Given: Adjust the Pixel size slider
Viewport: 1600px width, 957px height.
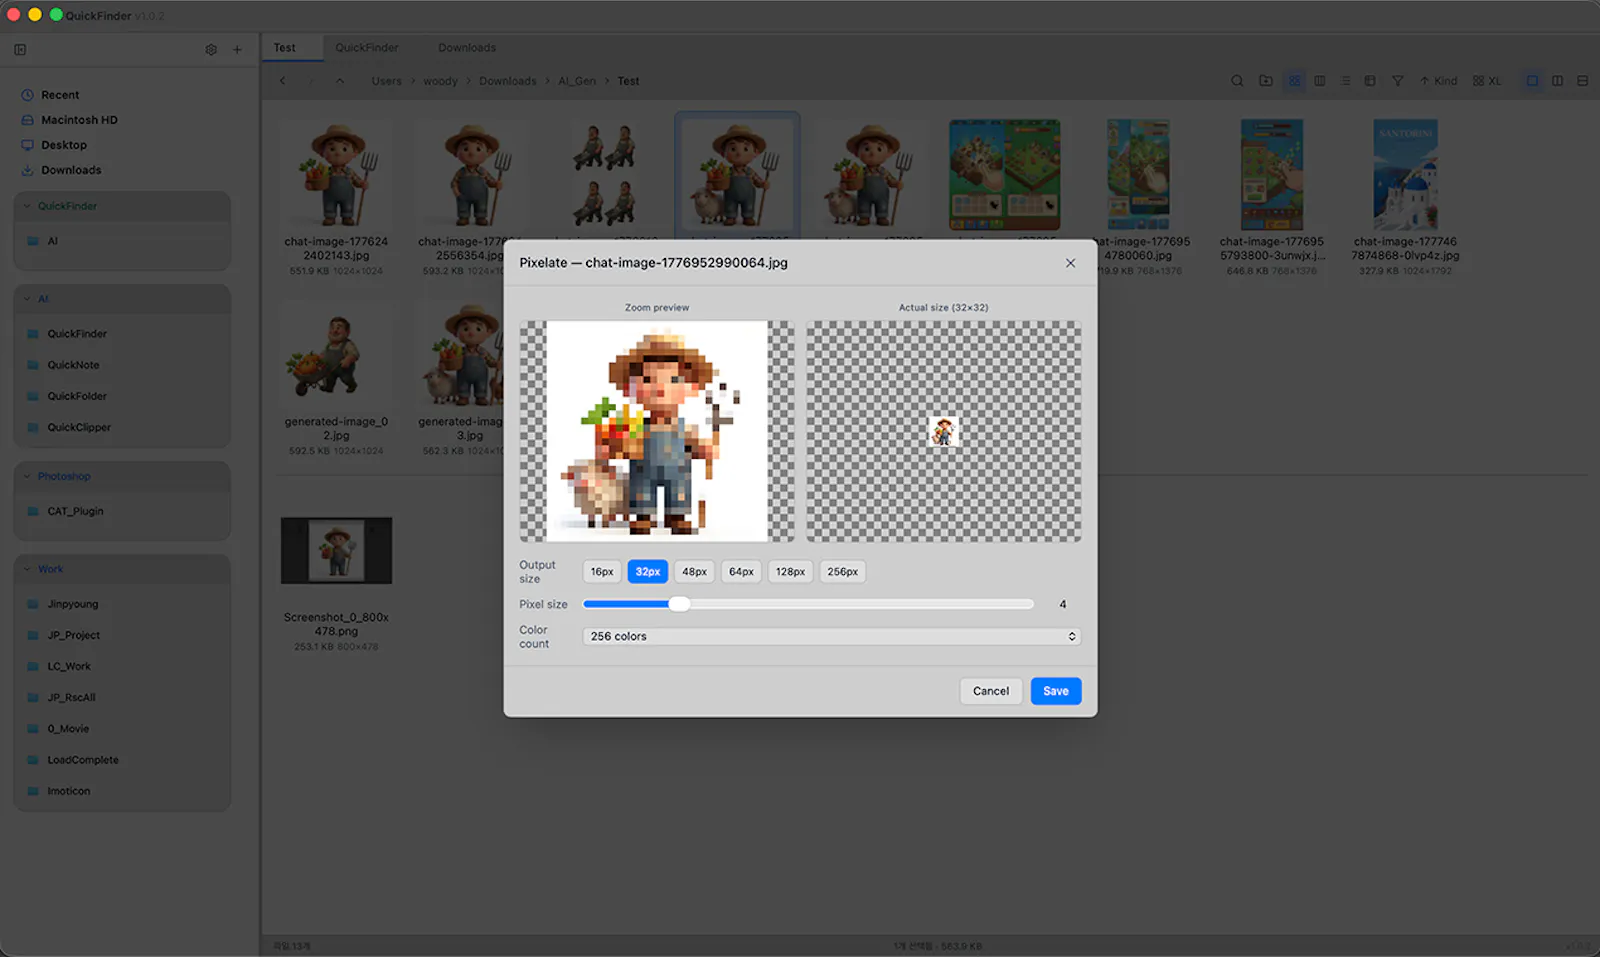Looking at the screenshot, I should pyautogui.click(x=680, y=604).
